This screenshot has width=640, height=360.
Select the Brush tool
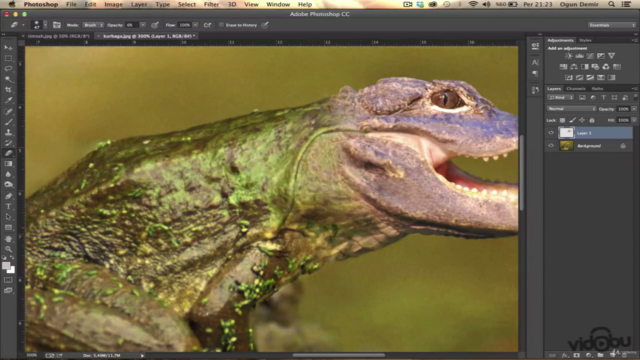pyautogui.click(x=8, y=122)
